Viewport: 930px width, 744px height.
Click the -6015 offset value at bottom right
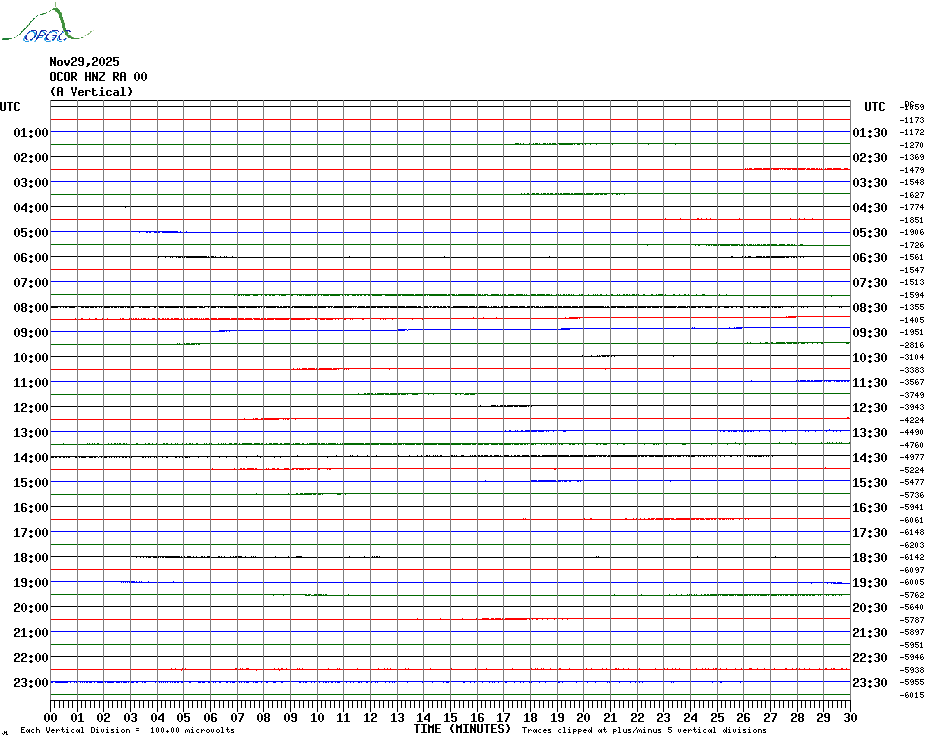[912, 695]
